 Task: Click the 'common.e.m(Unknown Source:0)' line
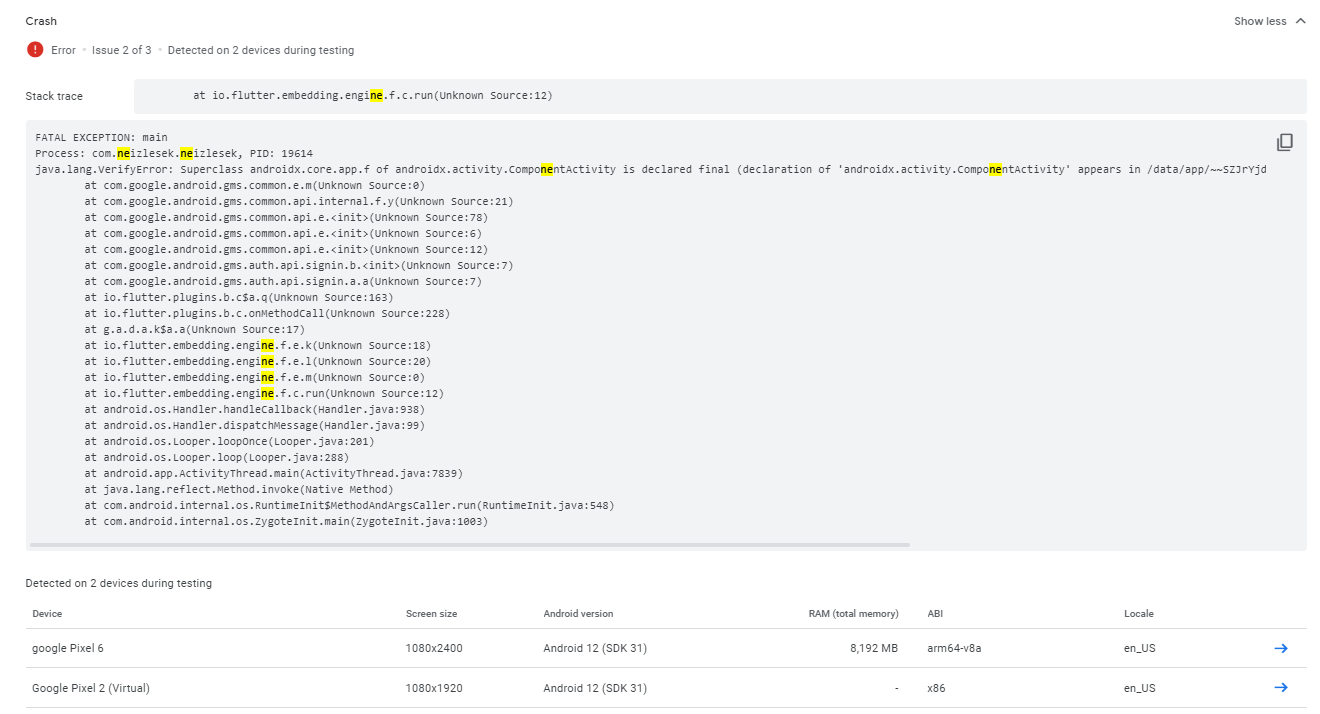254,185
